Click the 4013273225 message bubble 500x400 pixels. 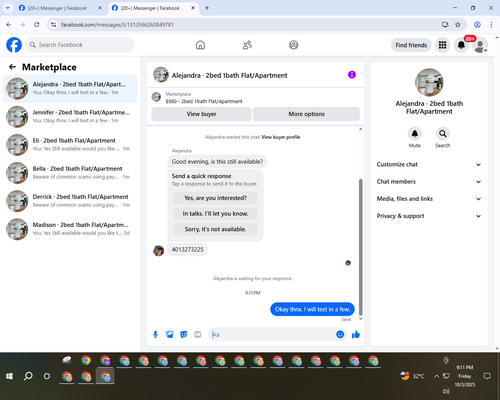(187, 250)
